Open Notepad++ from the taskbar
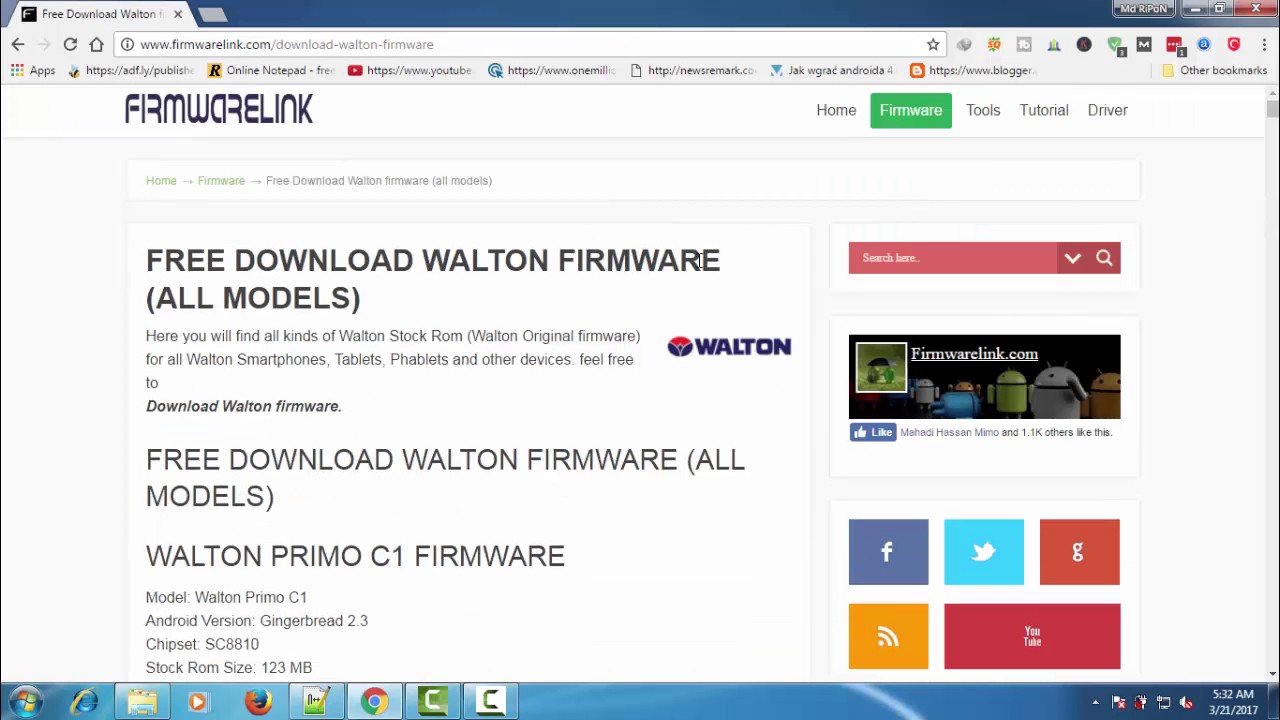 316,702
